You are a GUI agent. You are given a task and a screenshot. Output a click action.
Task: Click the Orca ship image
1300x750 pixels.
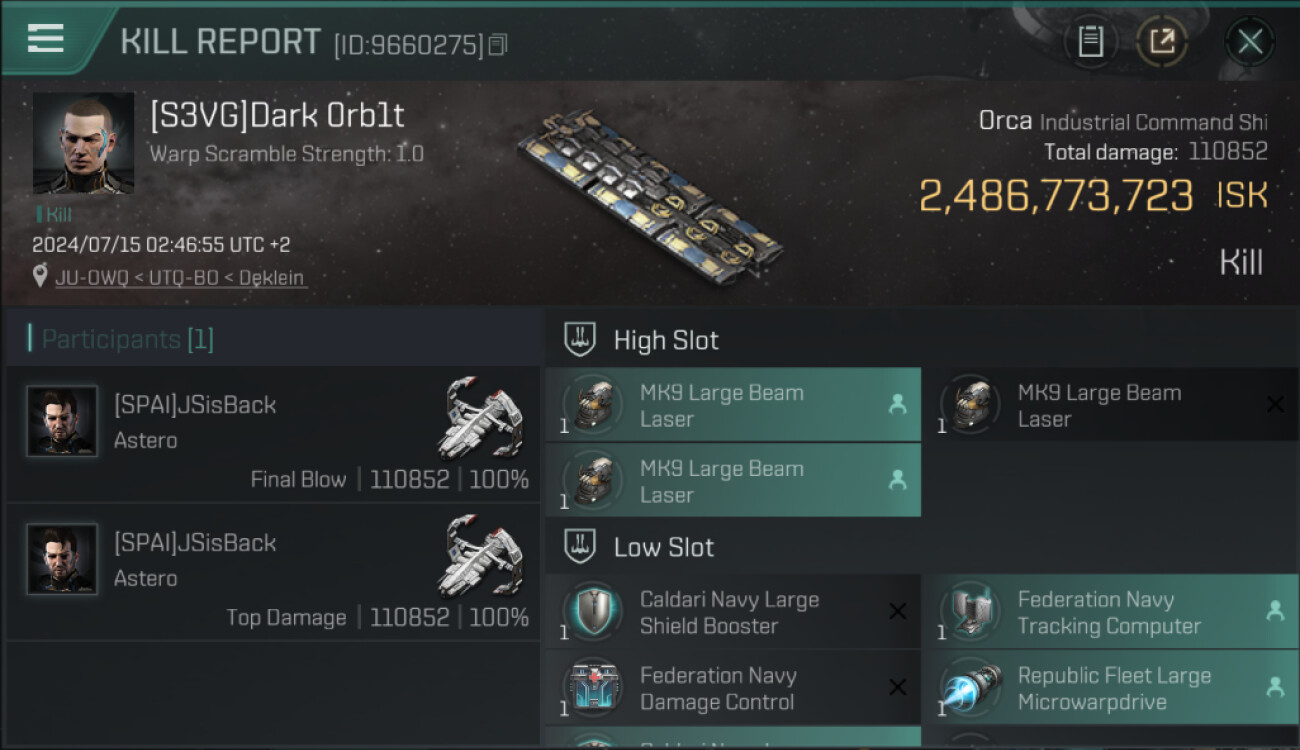point(650,195)
